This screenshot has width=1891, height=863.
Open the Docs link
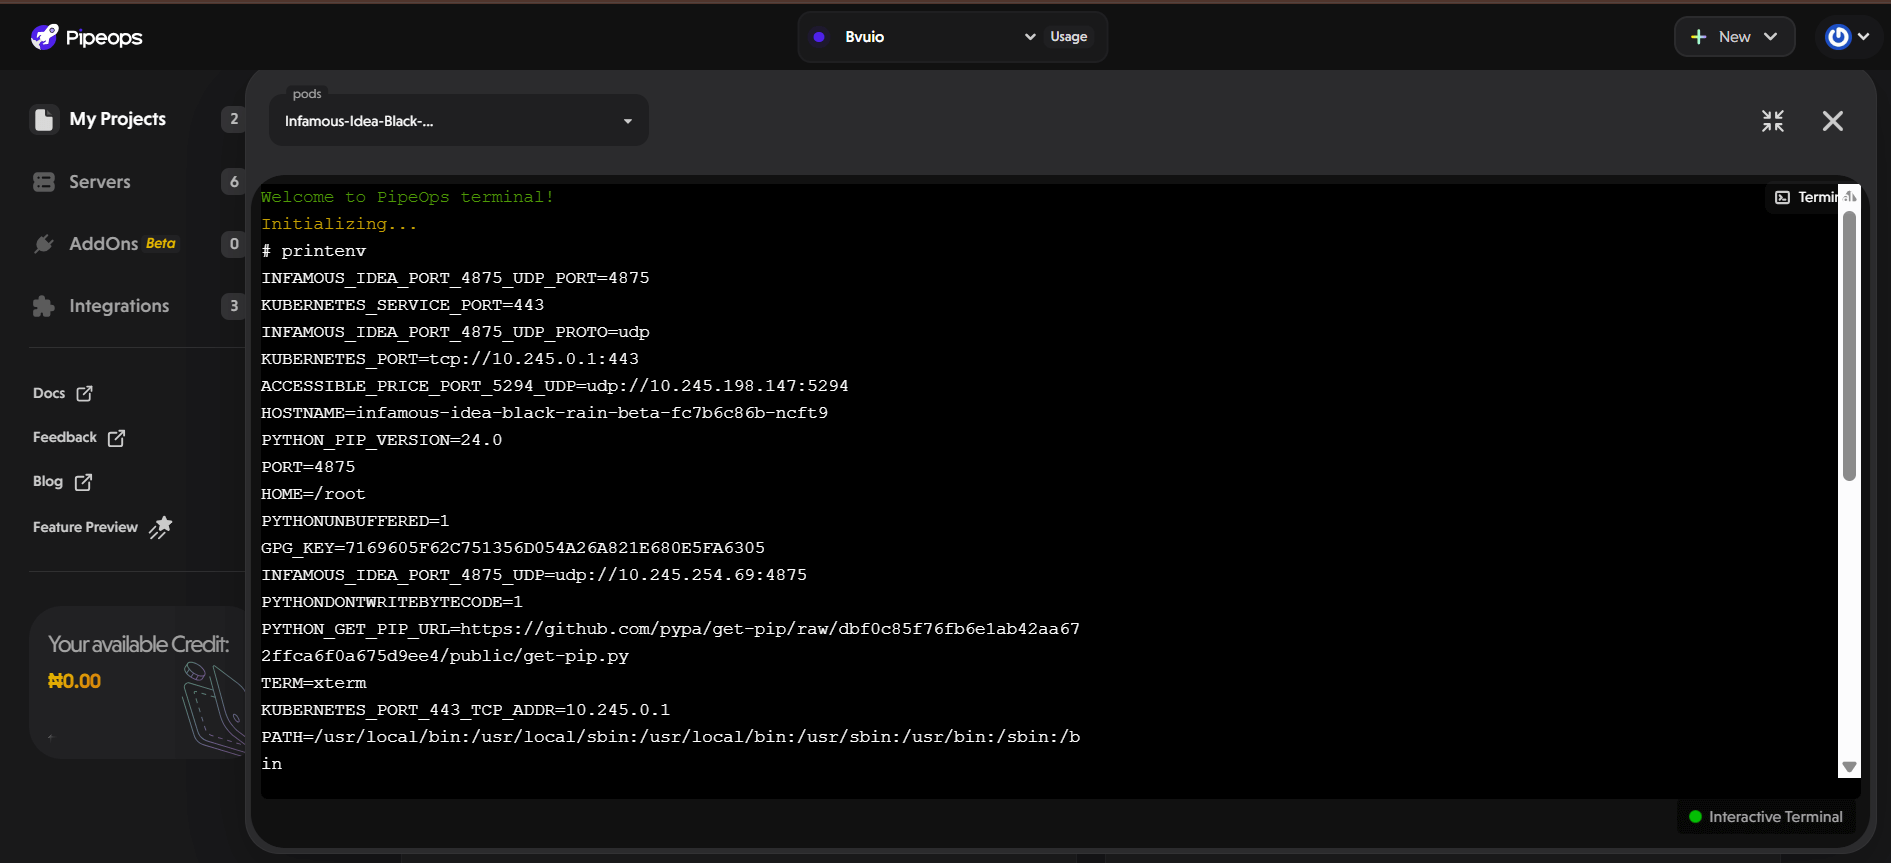click(x=49, y=393)
